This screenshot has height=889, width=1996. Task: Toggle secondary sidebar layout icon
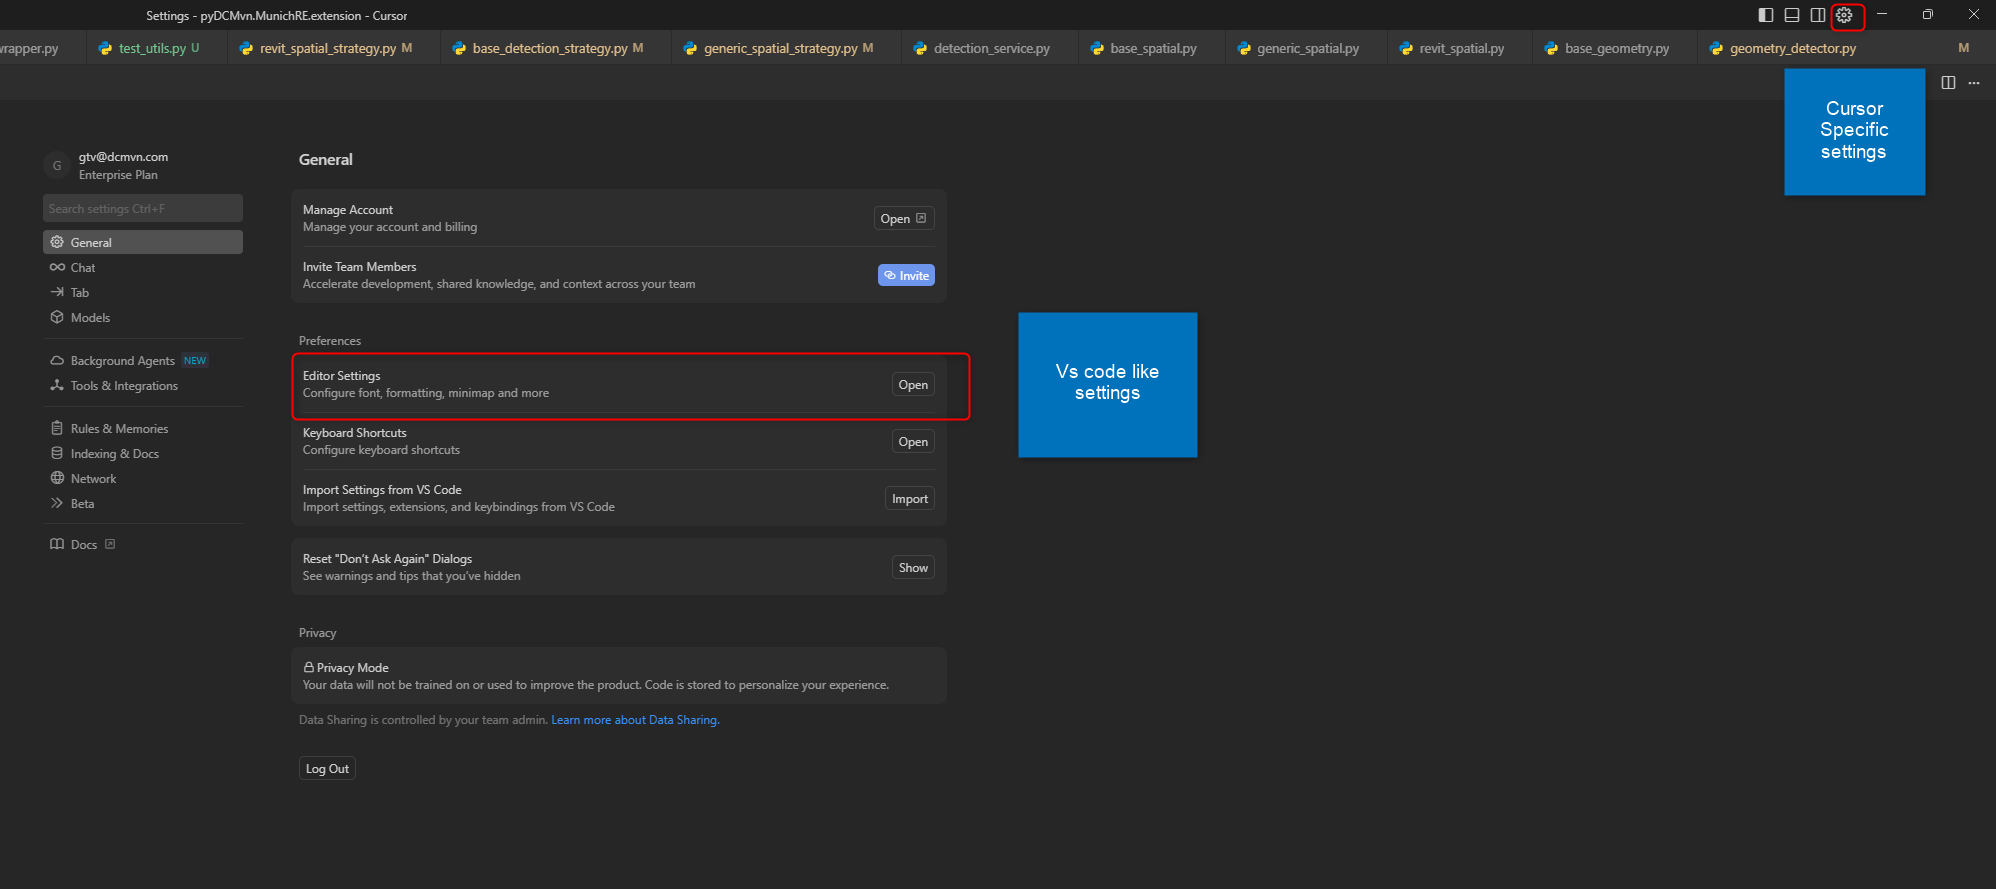1818,15
